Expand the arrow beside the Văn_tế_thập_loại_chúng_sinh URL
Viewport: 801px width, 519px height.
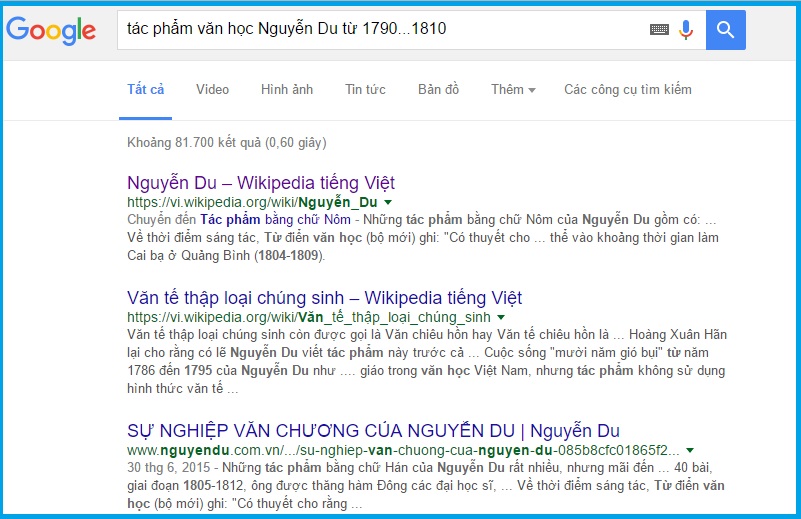pos(498,317)
